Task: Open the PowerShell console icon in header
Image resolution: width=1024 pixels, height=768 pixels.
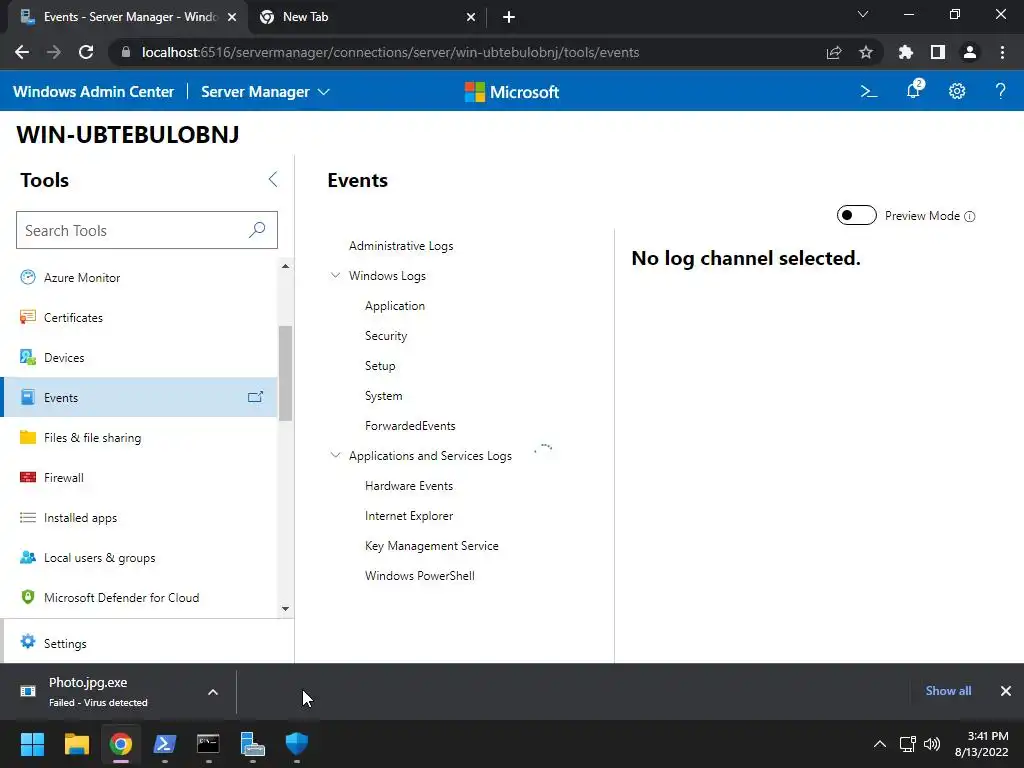Action: coord(869,91)
